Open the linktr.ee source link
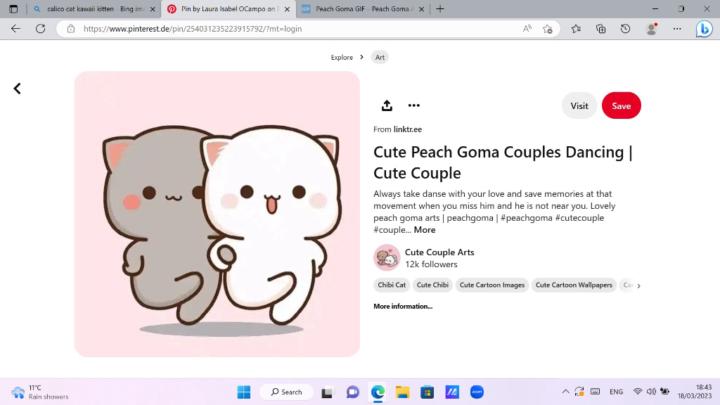This screenshot has height=405, width=720. point(407,129)
